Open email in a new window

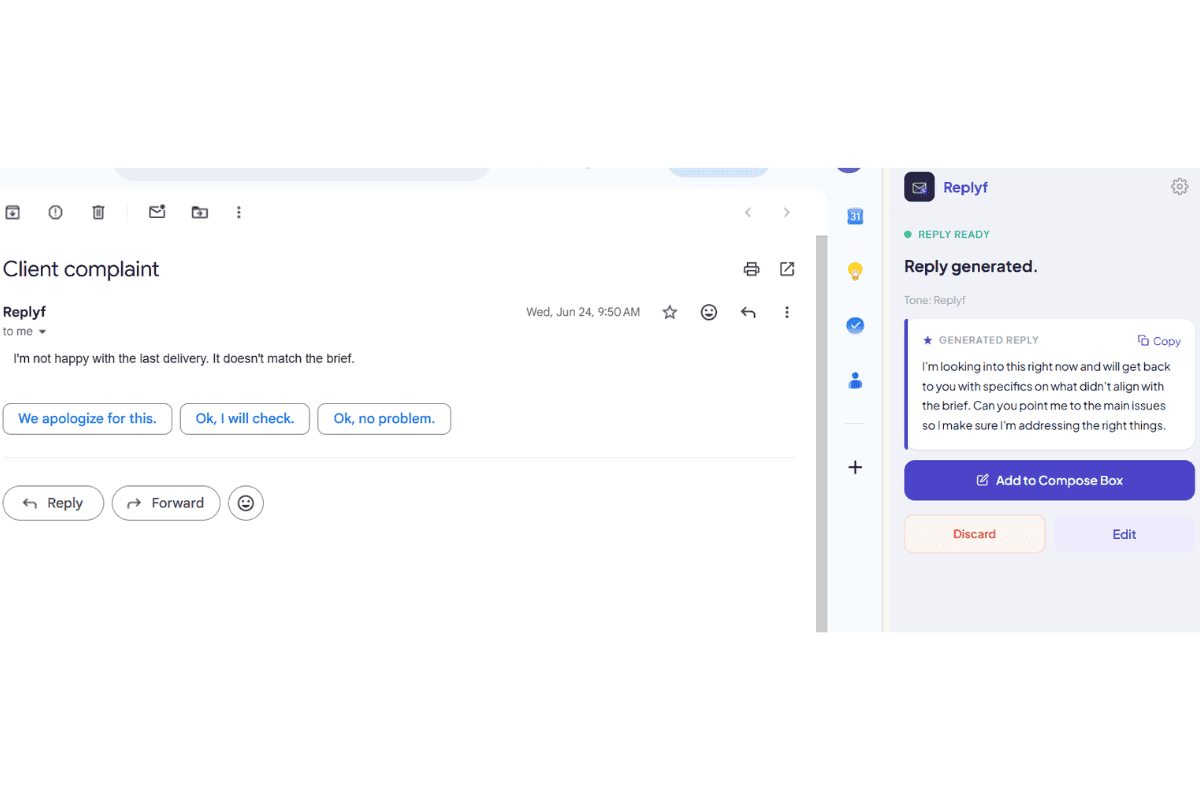[x=787, y=269]
